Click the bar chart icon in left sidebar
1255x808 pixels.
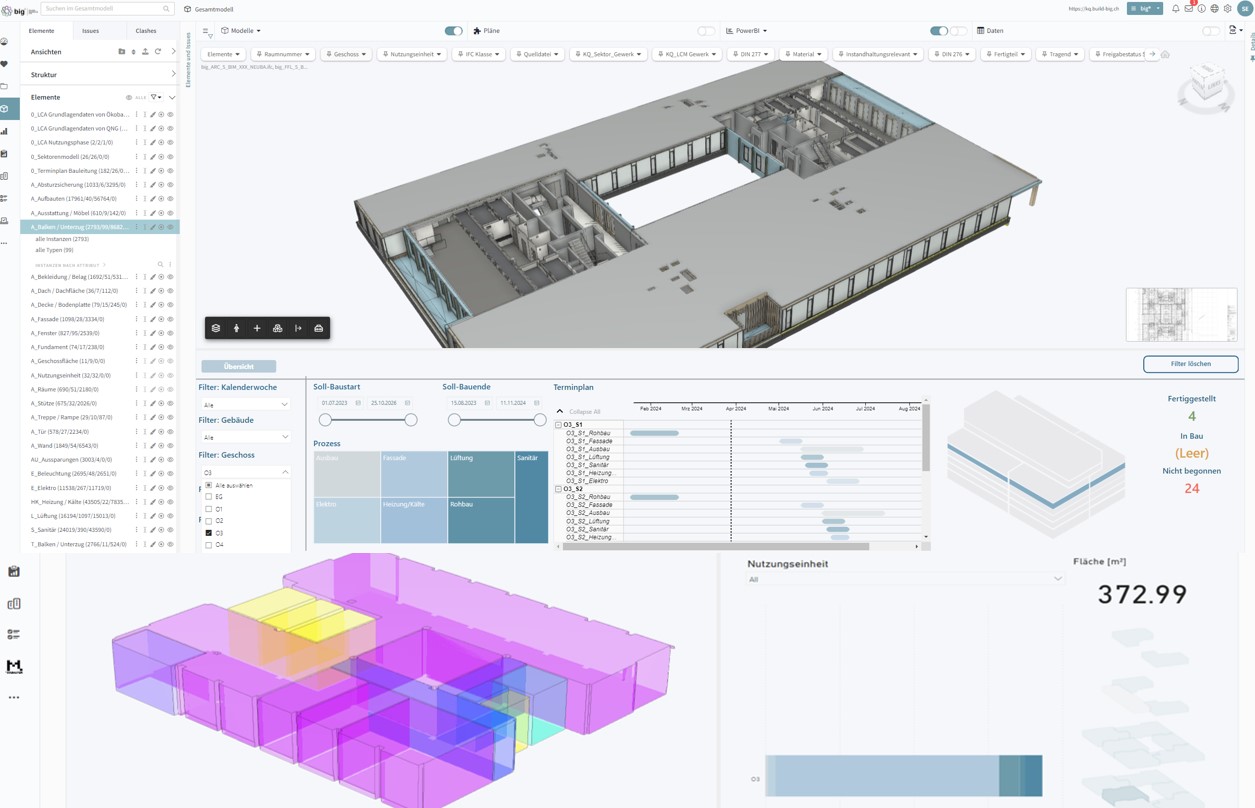point(5,131)
